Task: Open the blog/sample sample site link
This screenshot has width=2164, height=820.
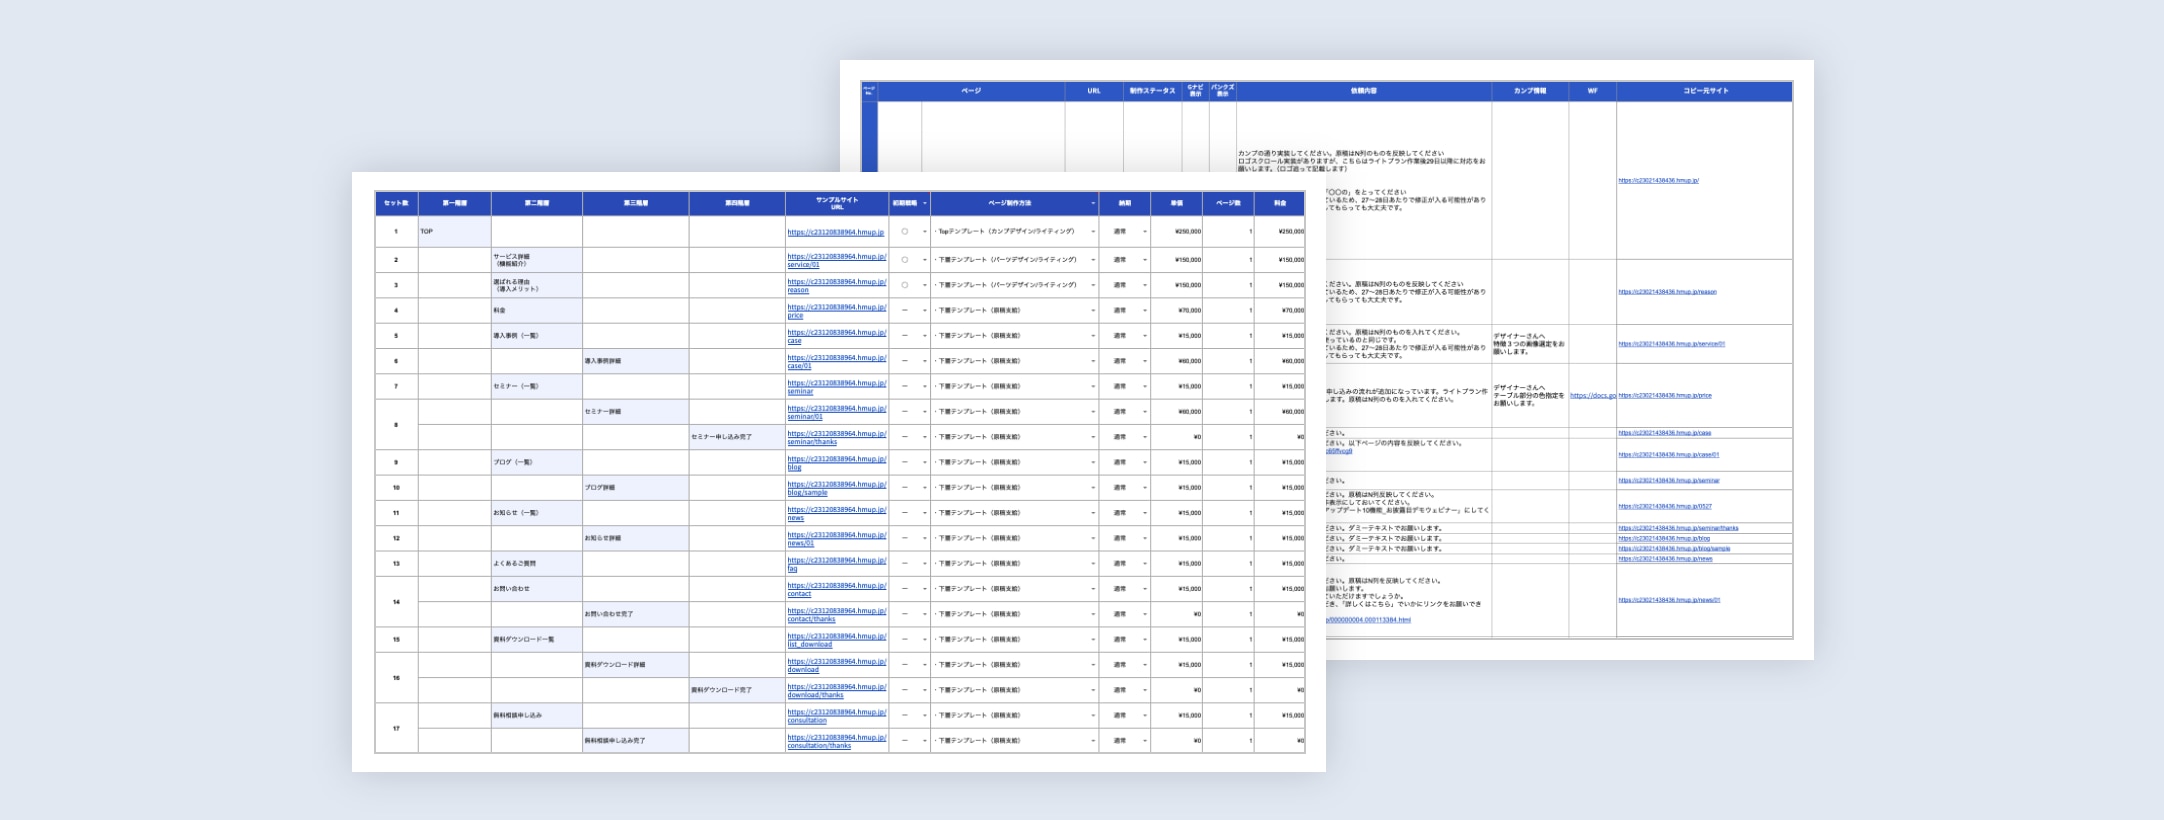Action: point(836,488)
